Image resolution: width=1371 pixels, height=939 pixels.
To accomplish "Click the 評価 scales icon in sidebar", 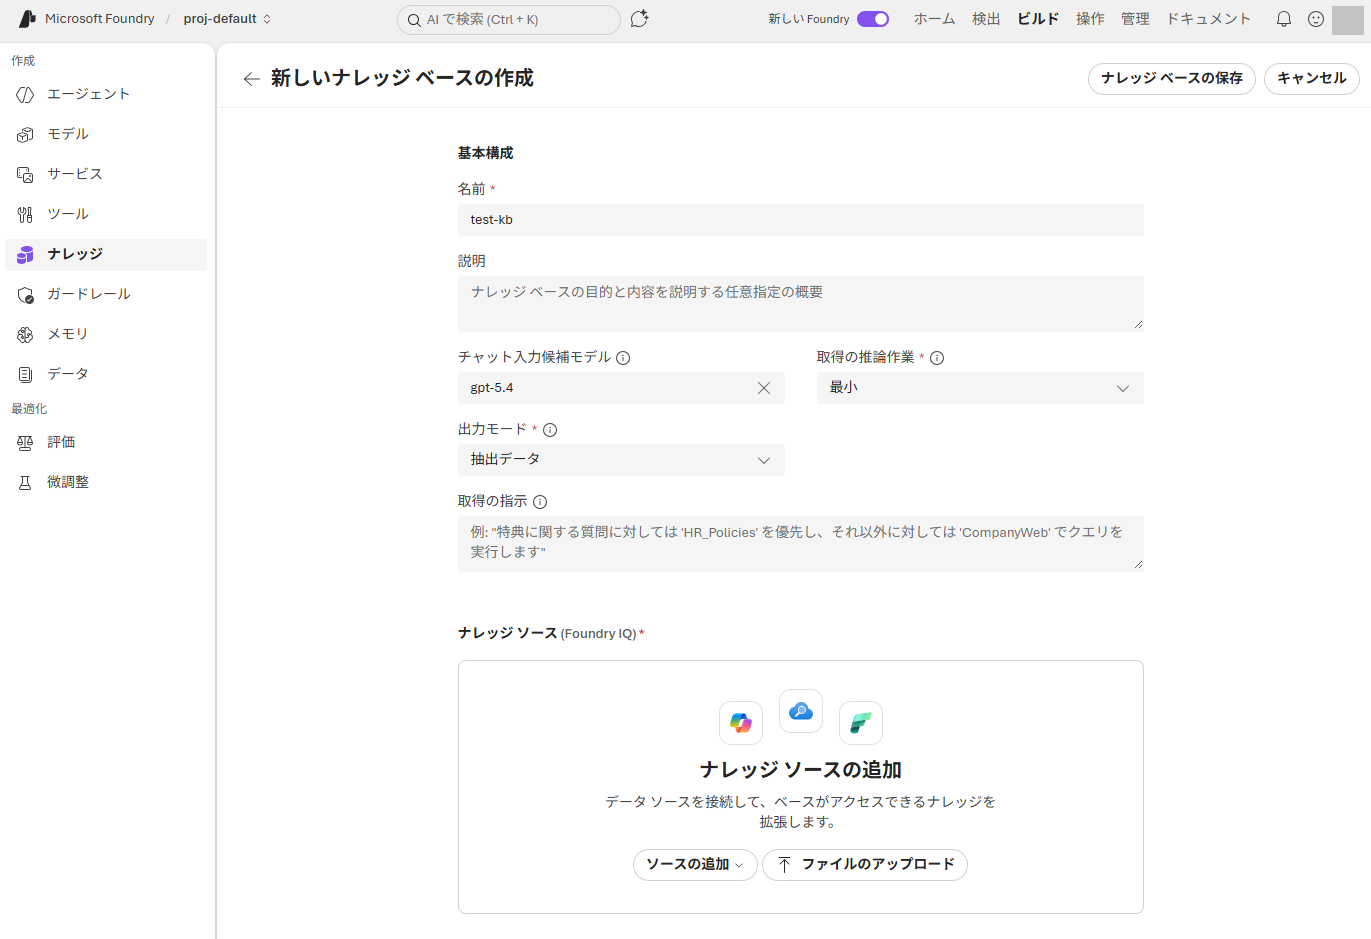I will coord(25,442).
